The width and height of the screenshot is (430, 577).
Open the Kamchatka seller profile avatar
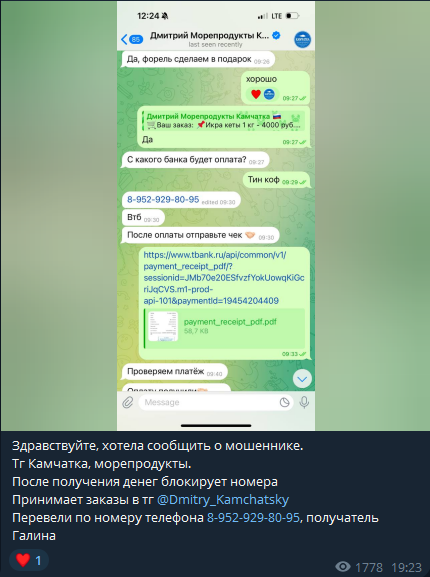point(302,40)
